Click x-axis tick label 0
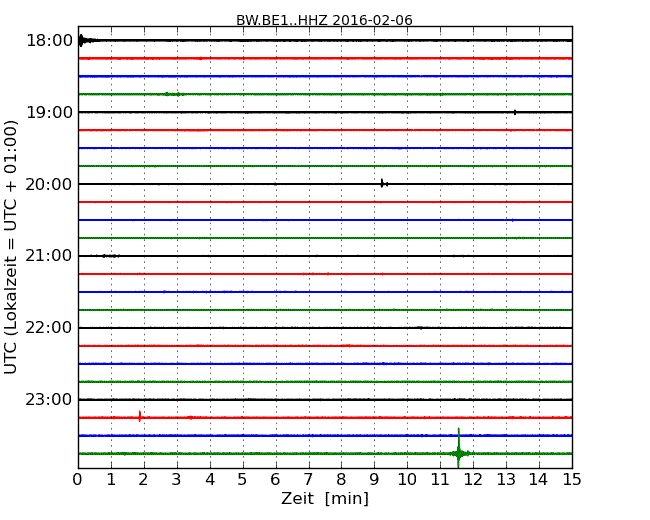This screenshot has height=520, width=650. [x=78, y=480]
